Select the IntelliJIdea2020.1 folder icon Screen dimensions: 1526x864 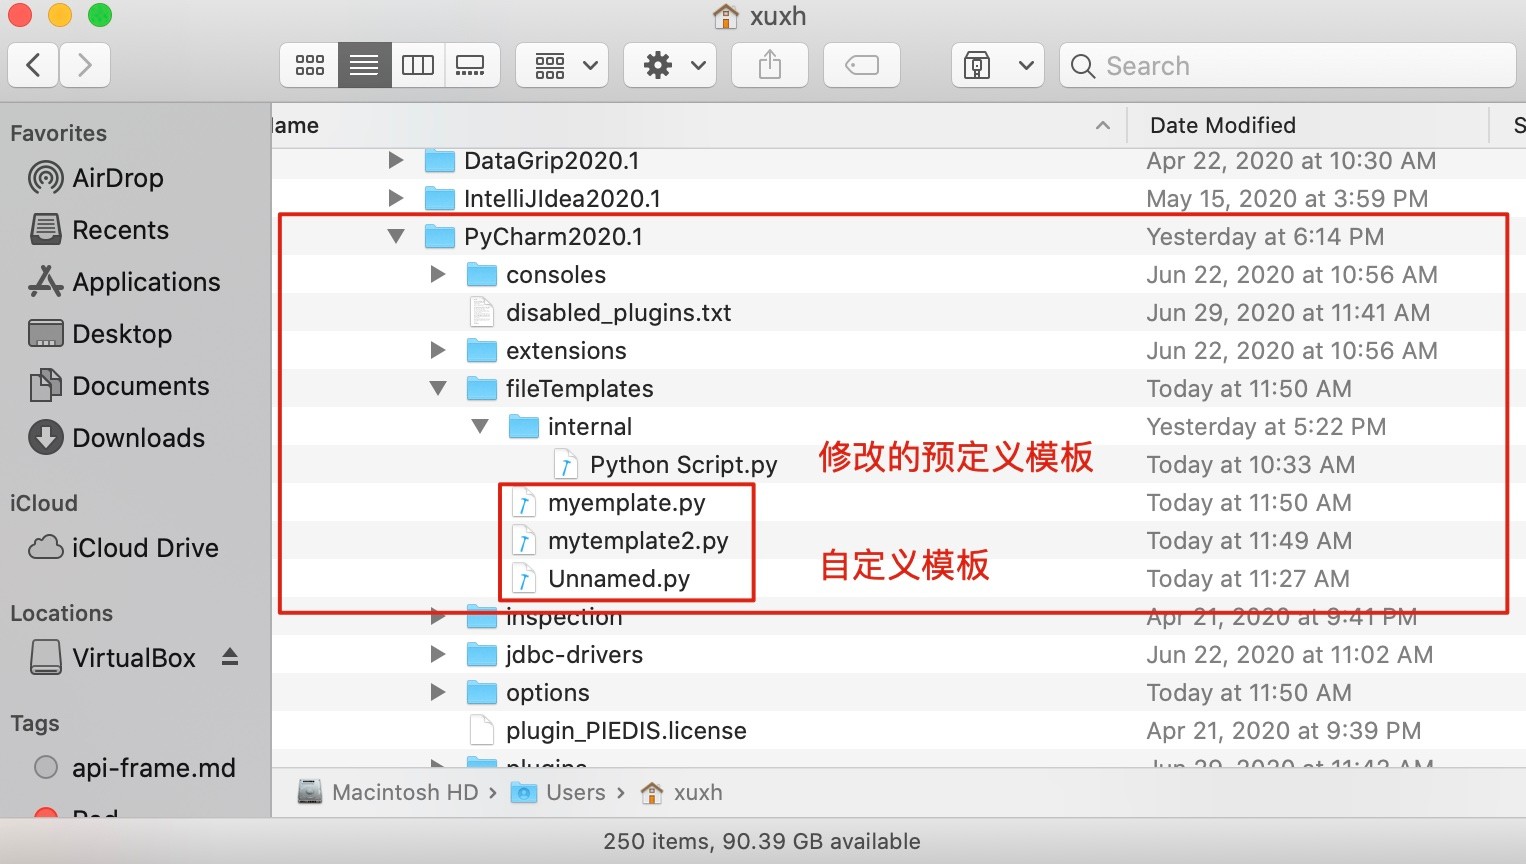(x=440, y=198)
